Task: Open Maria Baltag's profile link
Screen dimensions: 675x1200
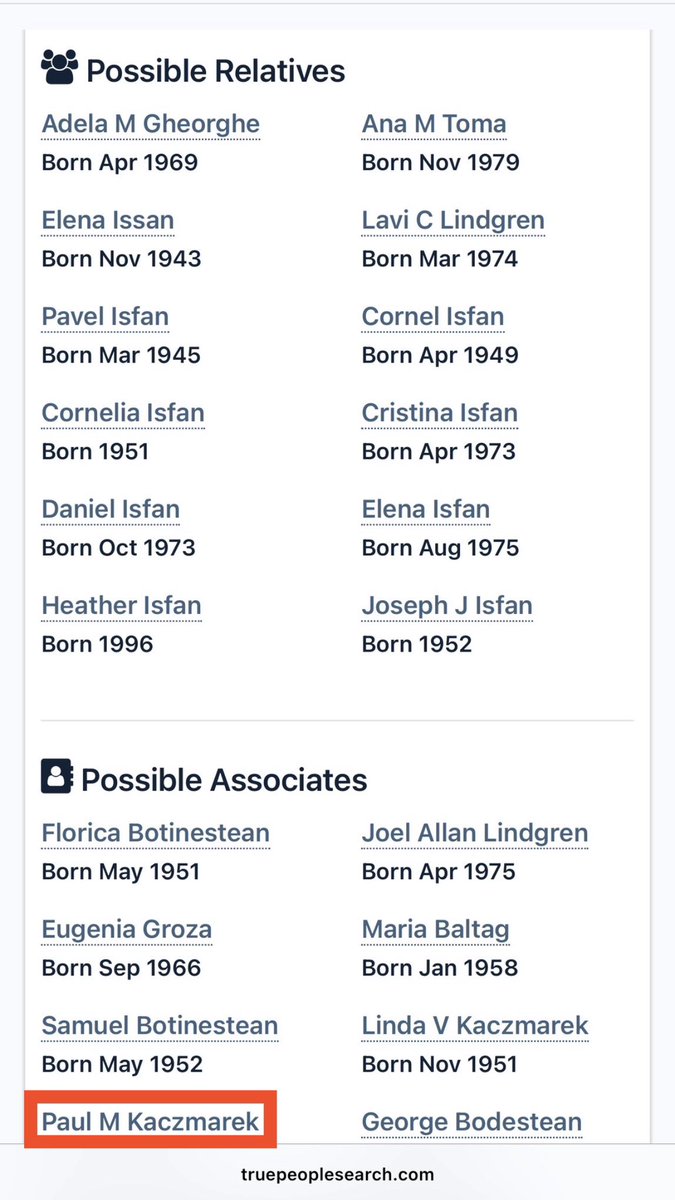Action: [436, 930]
